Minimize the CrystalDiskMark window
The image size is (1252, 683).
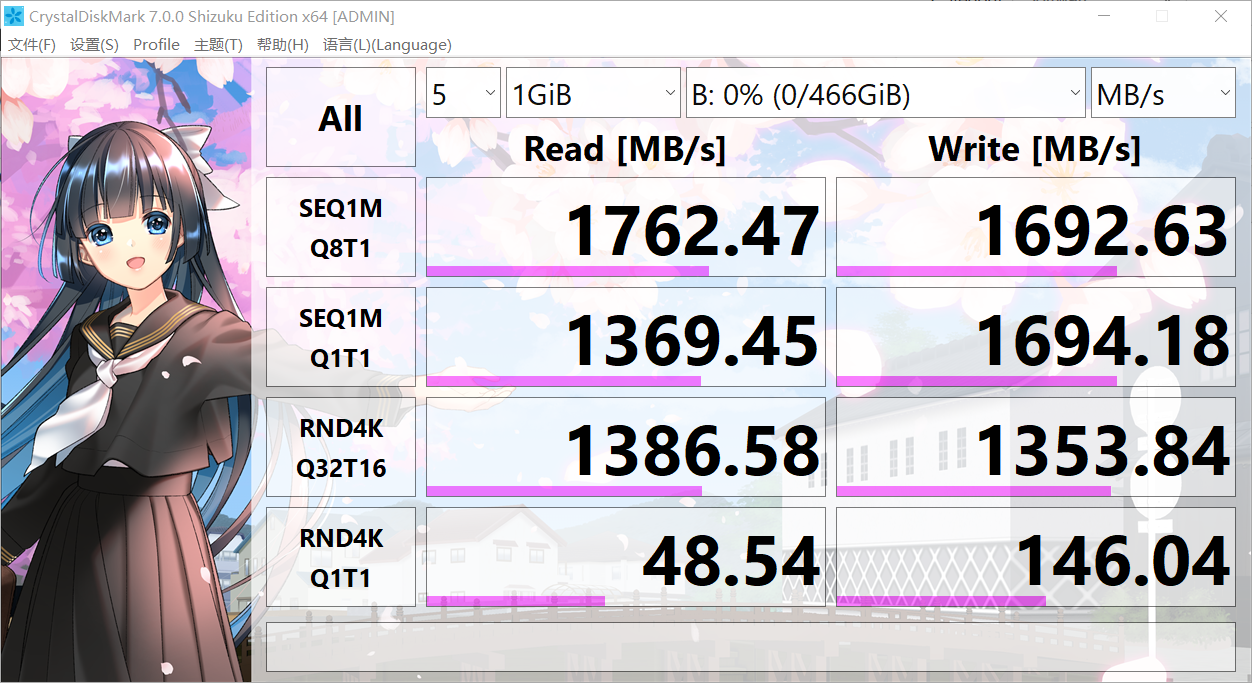click(x=1104, y=16)
